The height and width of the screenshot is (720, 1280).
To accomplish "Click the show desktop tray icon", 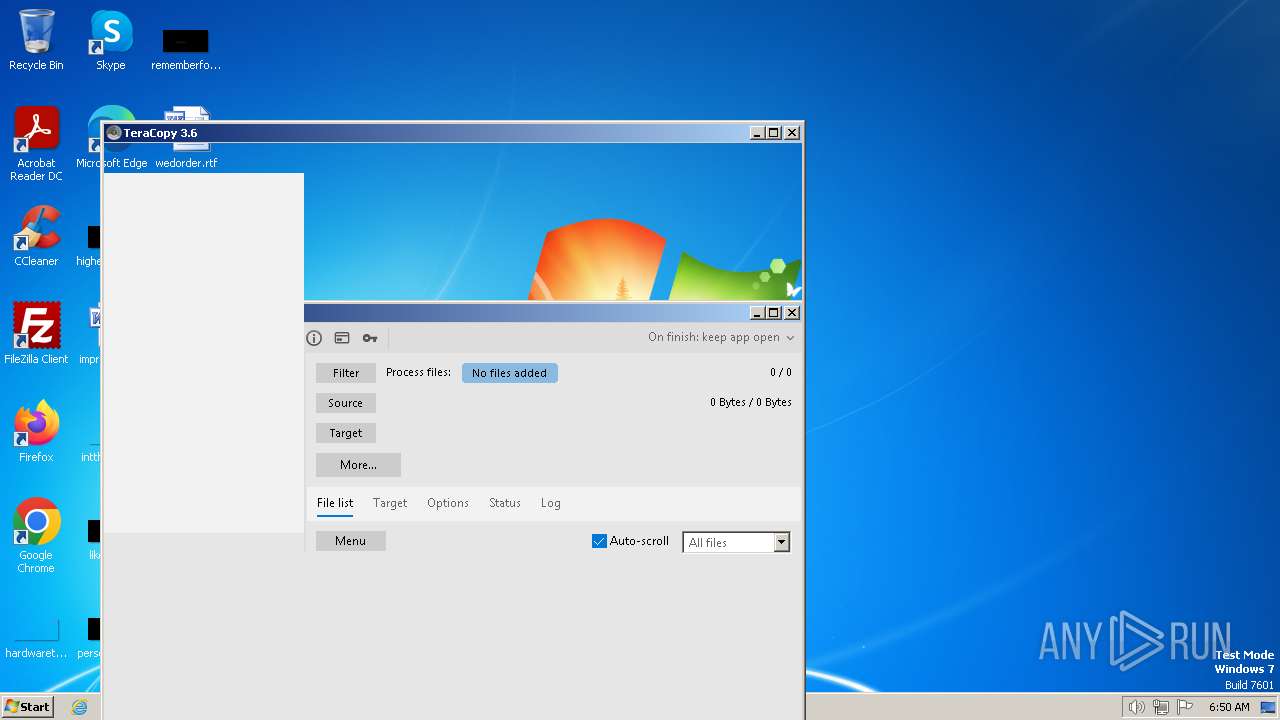I will [1268, 707].
